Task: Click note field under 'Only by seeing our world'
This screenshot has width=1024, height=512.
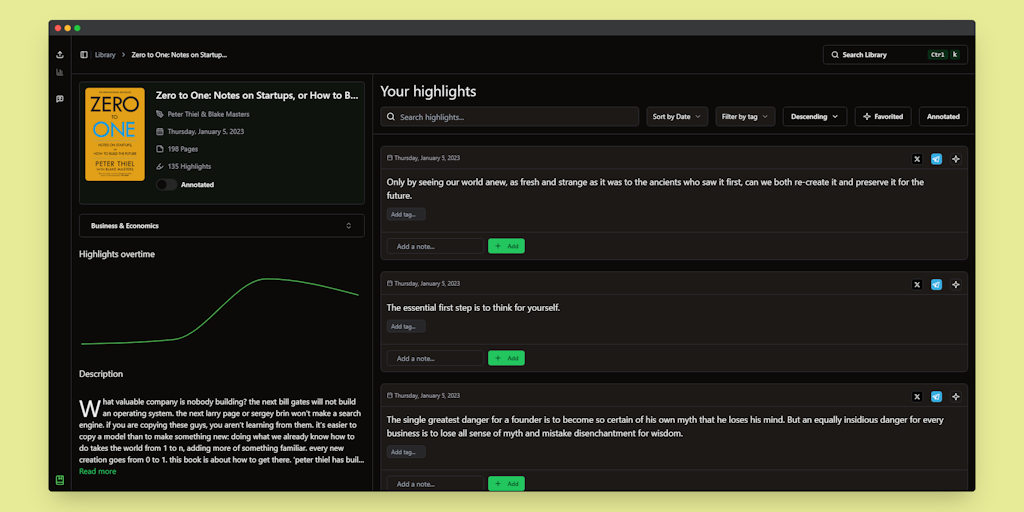Action: (x=435, y=246)
